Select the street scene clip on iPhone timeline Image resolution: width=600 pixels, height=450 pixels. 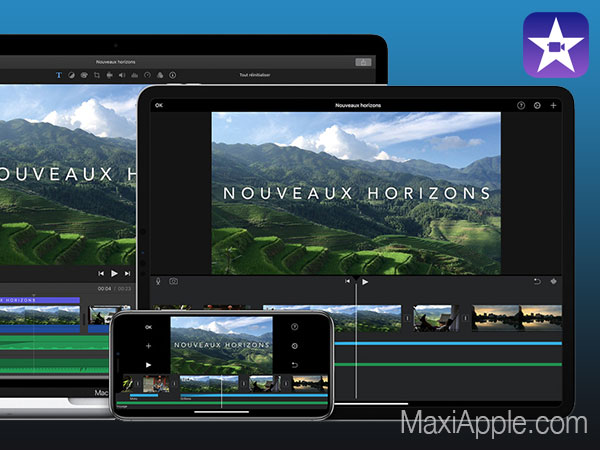(156, 384)
